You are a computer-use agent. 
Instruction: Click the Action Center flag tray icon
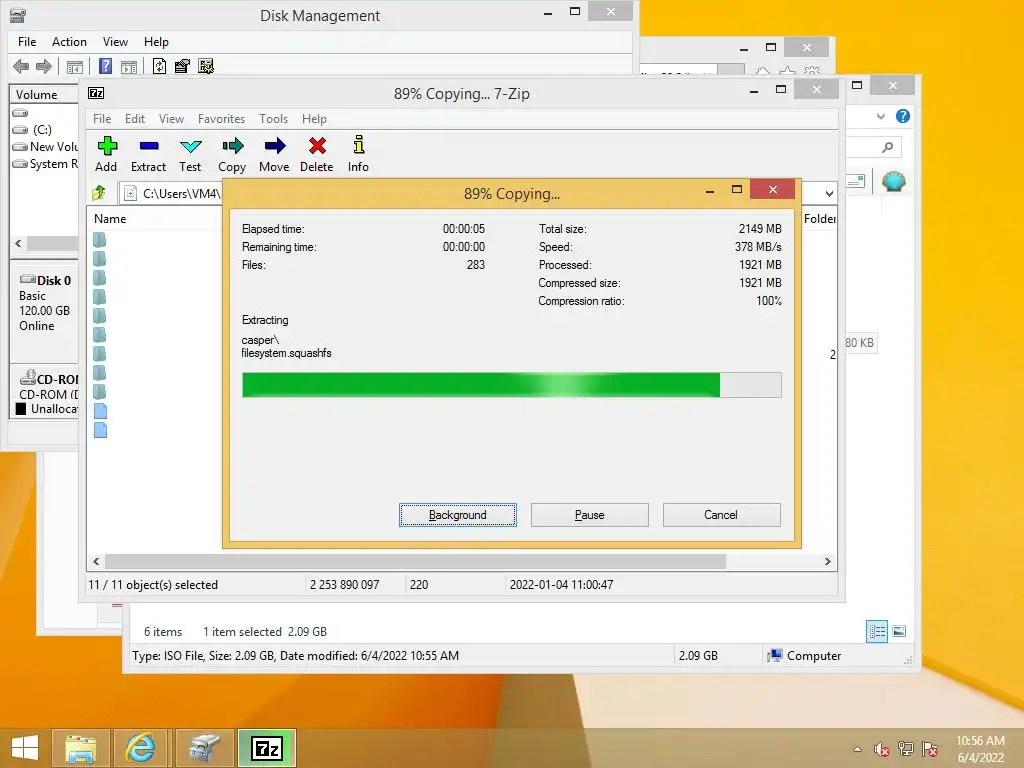[930, 749]
